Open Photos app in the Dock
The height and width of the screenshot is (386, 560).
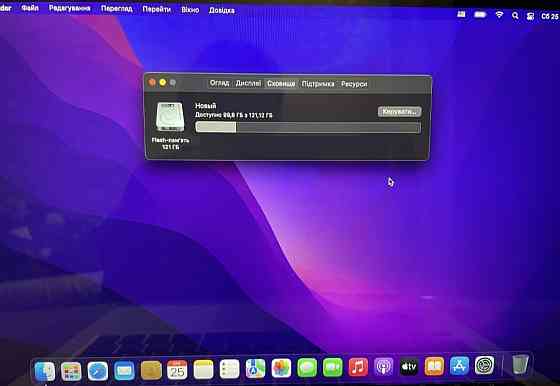(x=281, y=368)
